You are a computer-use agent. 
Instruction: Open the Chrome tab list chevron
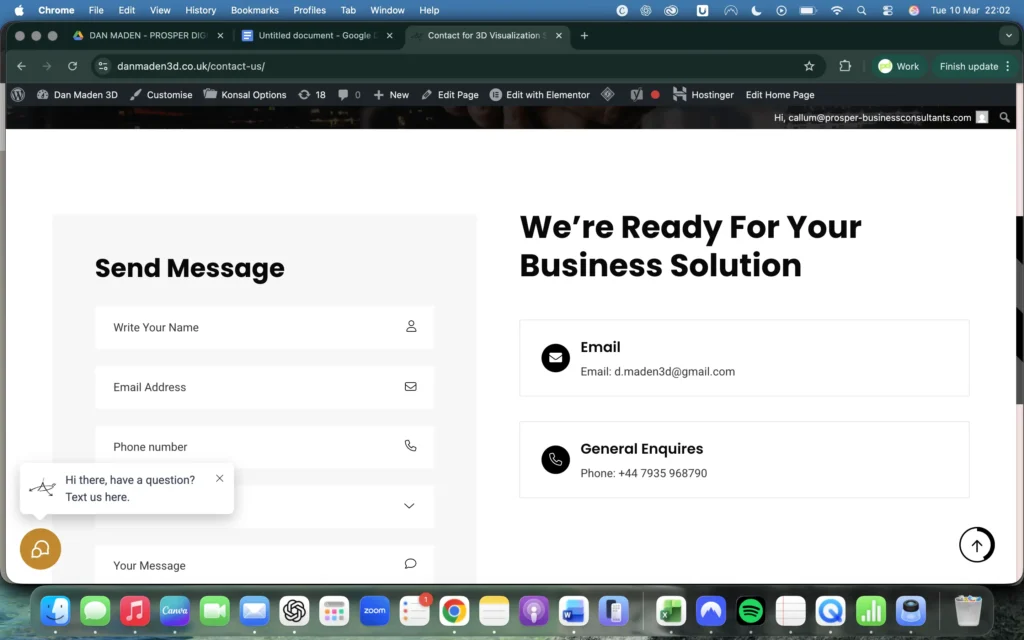[1007, 36]
